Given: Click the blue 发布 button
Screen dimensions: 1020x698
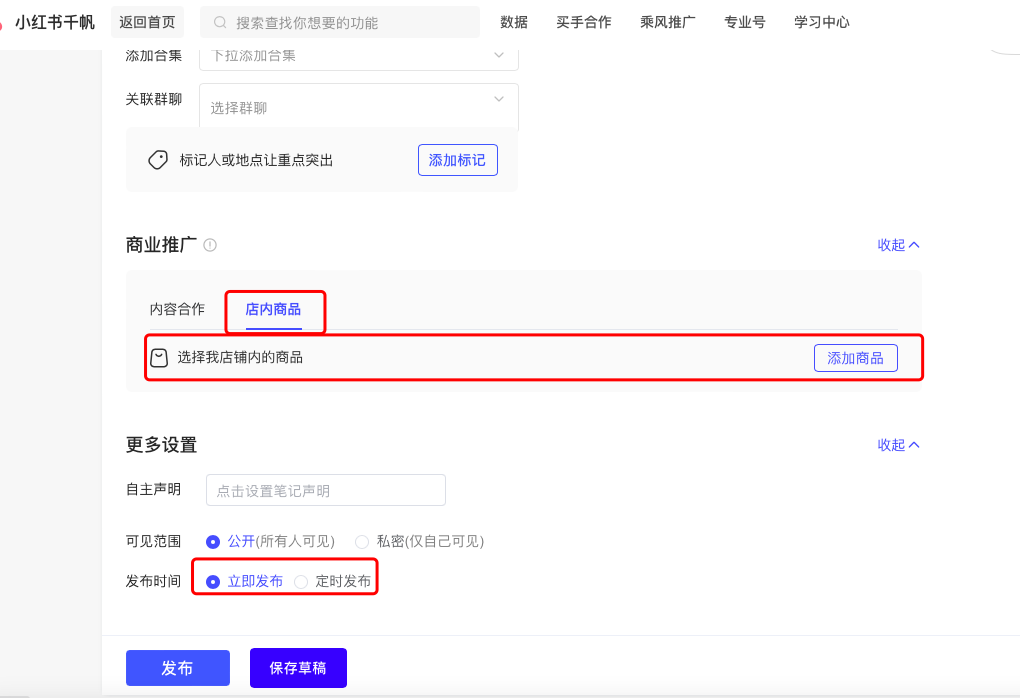Looking at the screenshot, I should pyautogui.click(x=178, y=668).
